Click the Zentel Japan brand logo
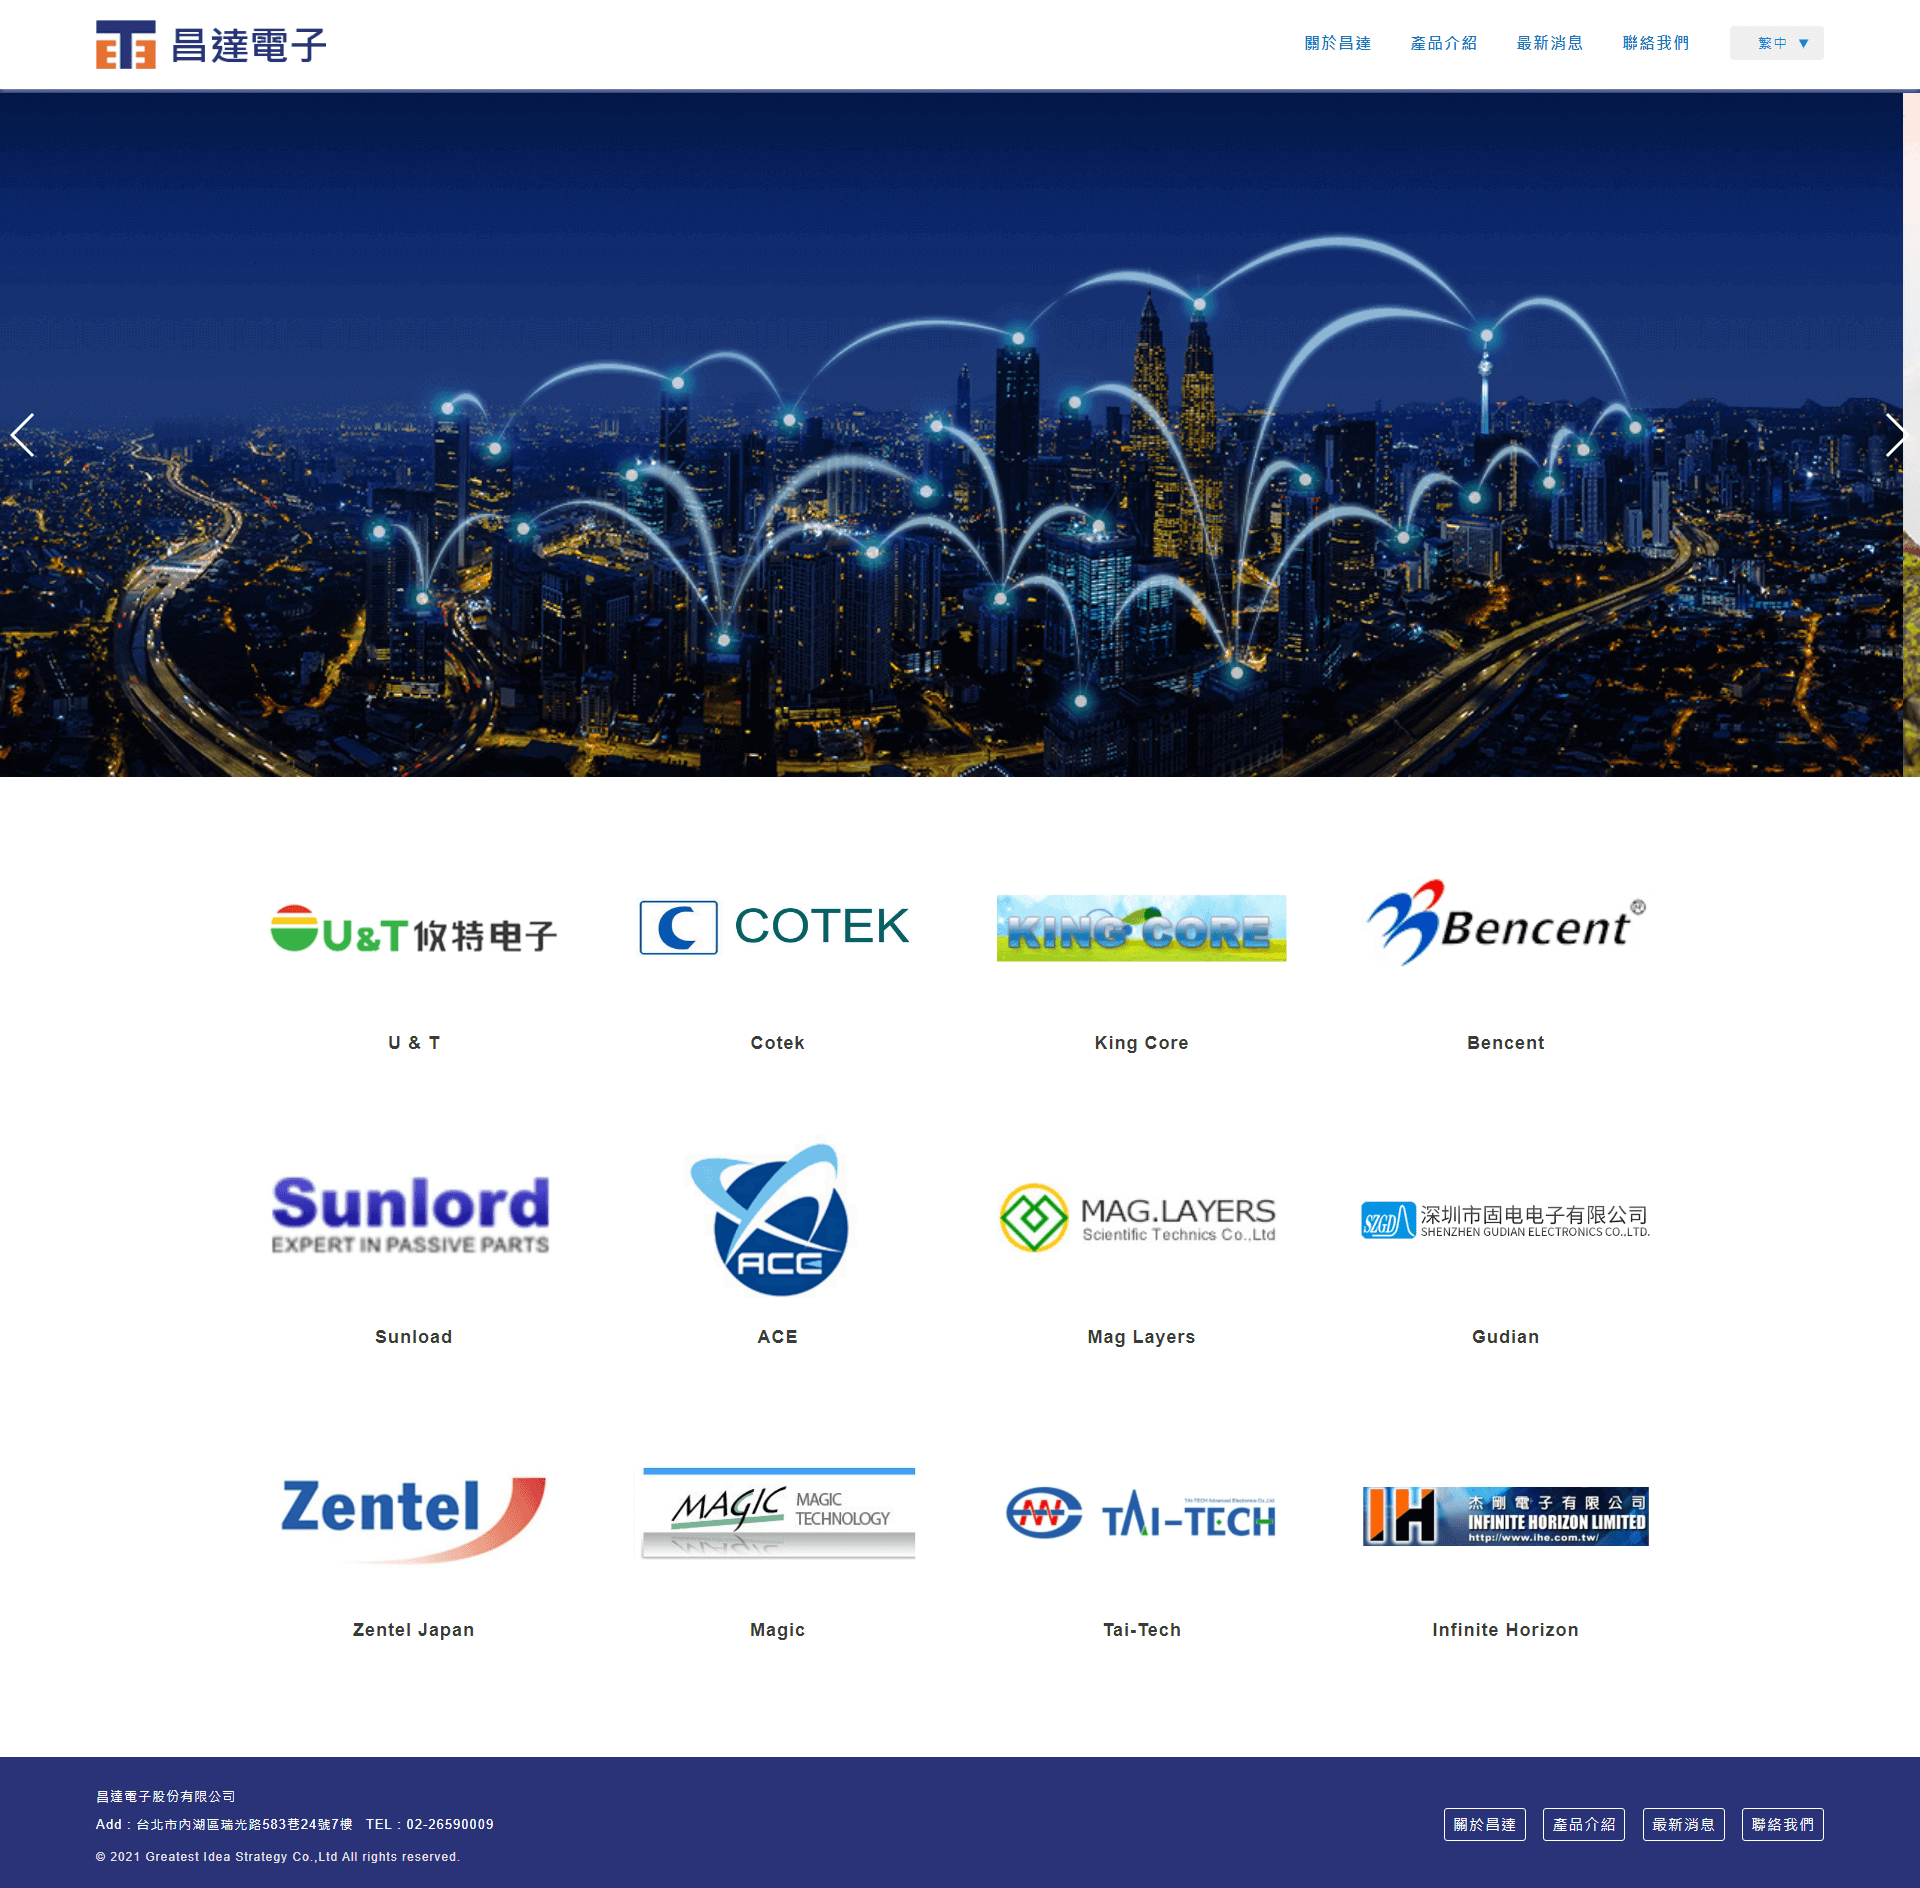Screen dimensions: 1920x1888 413,1511
